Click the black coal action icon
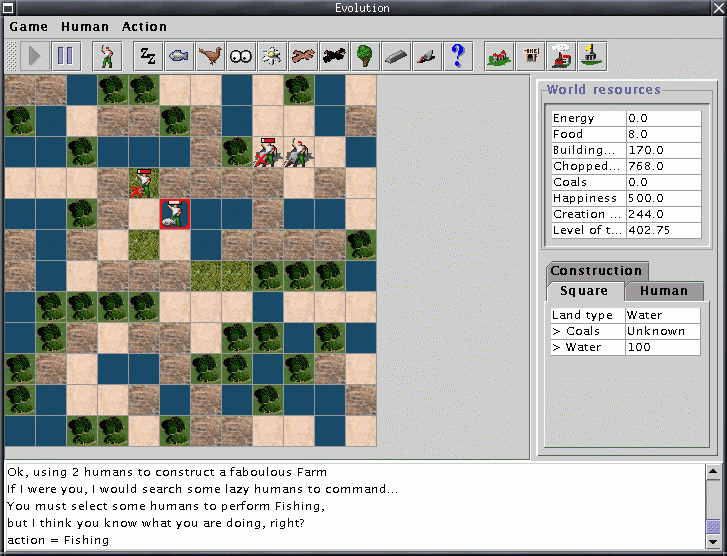 [334, 56]
